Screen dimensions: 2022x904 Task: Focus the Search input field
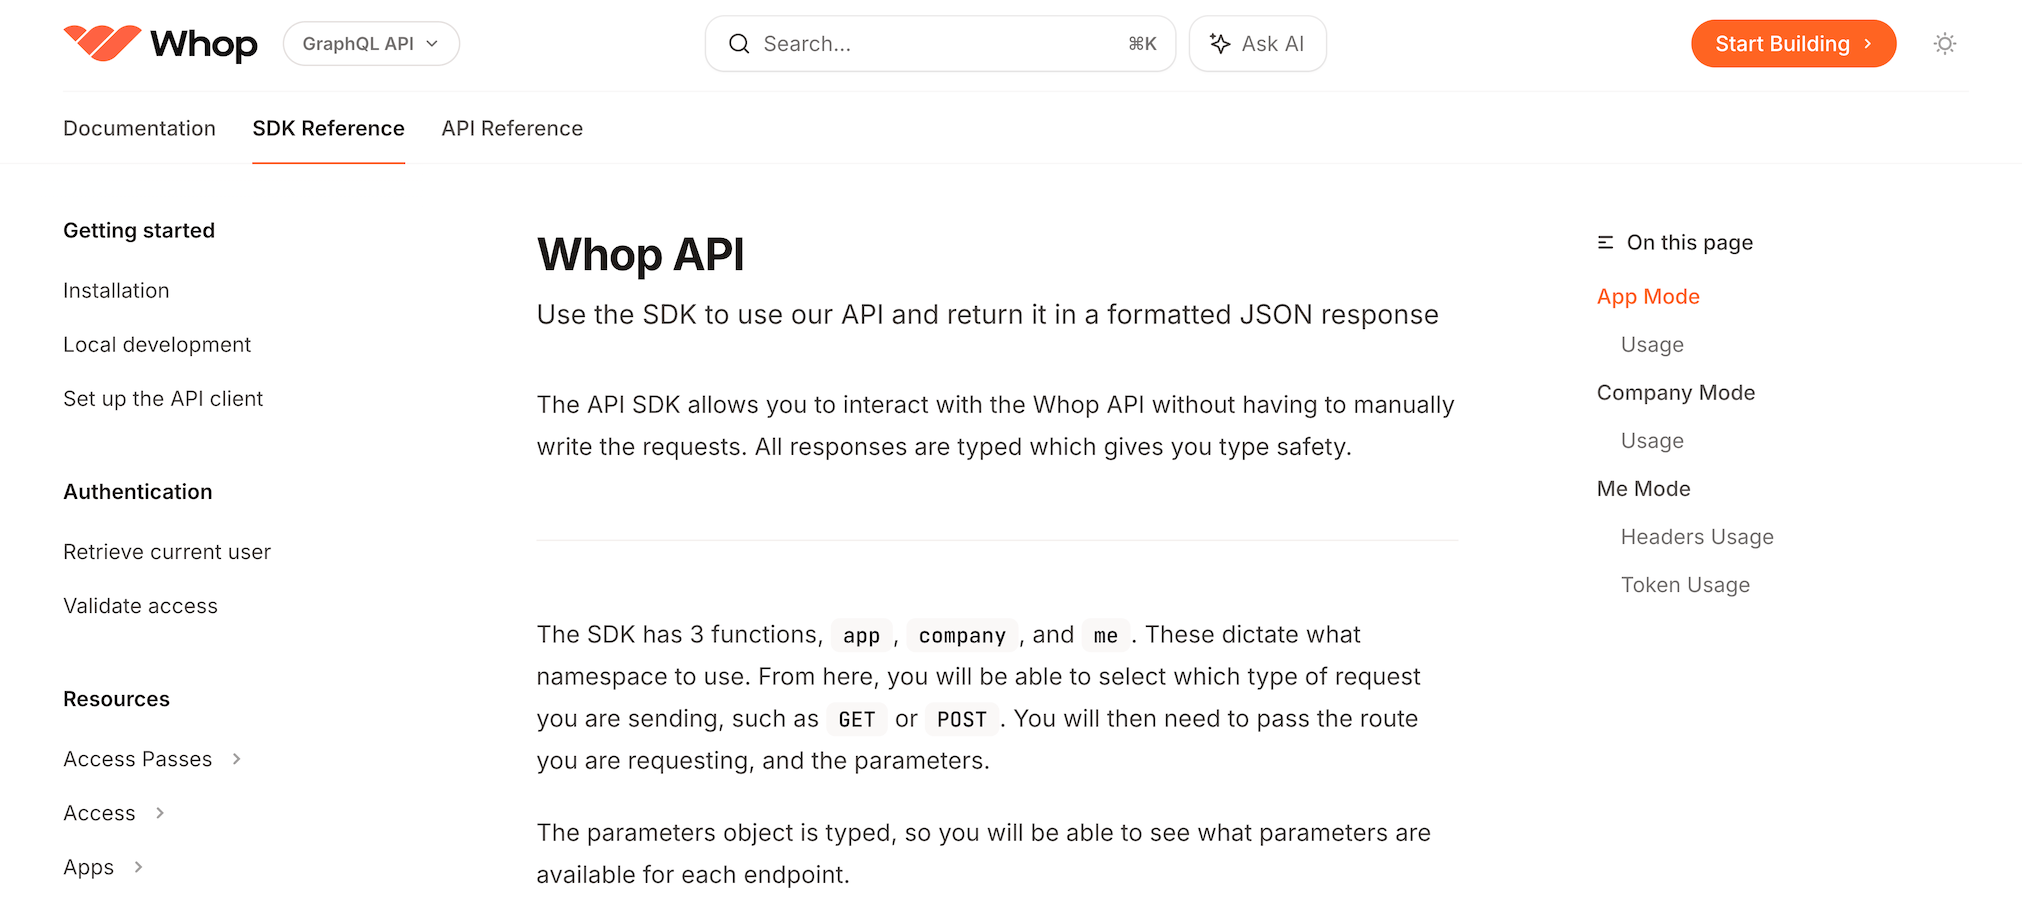(x=940, y=44)
